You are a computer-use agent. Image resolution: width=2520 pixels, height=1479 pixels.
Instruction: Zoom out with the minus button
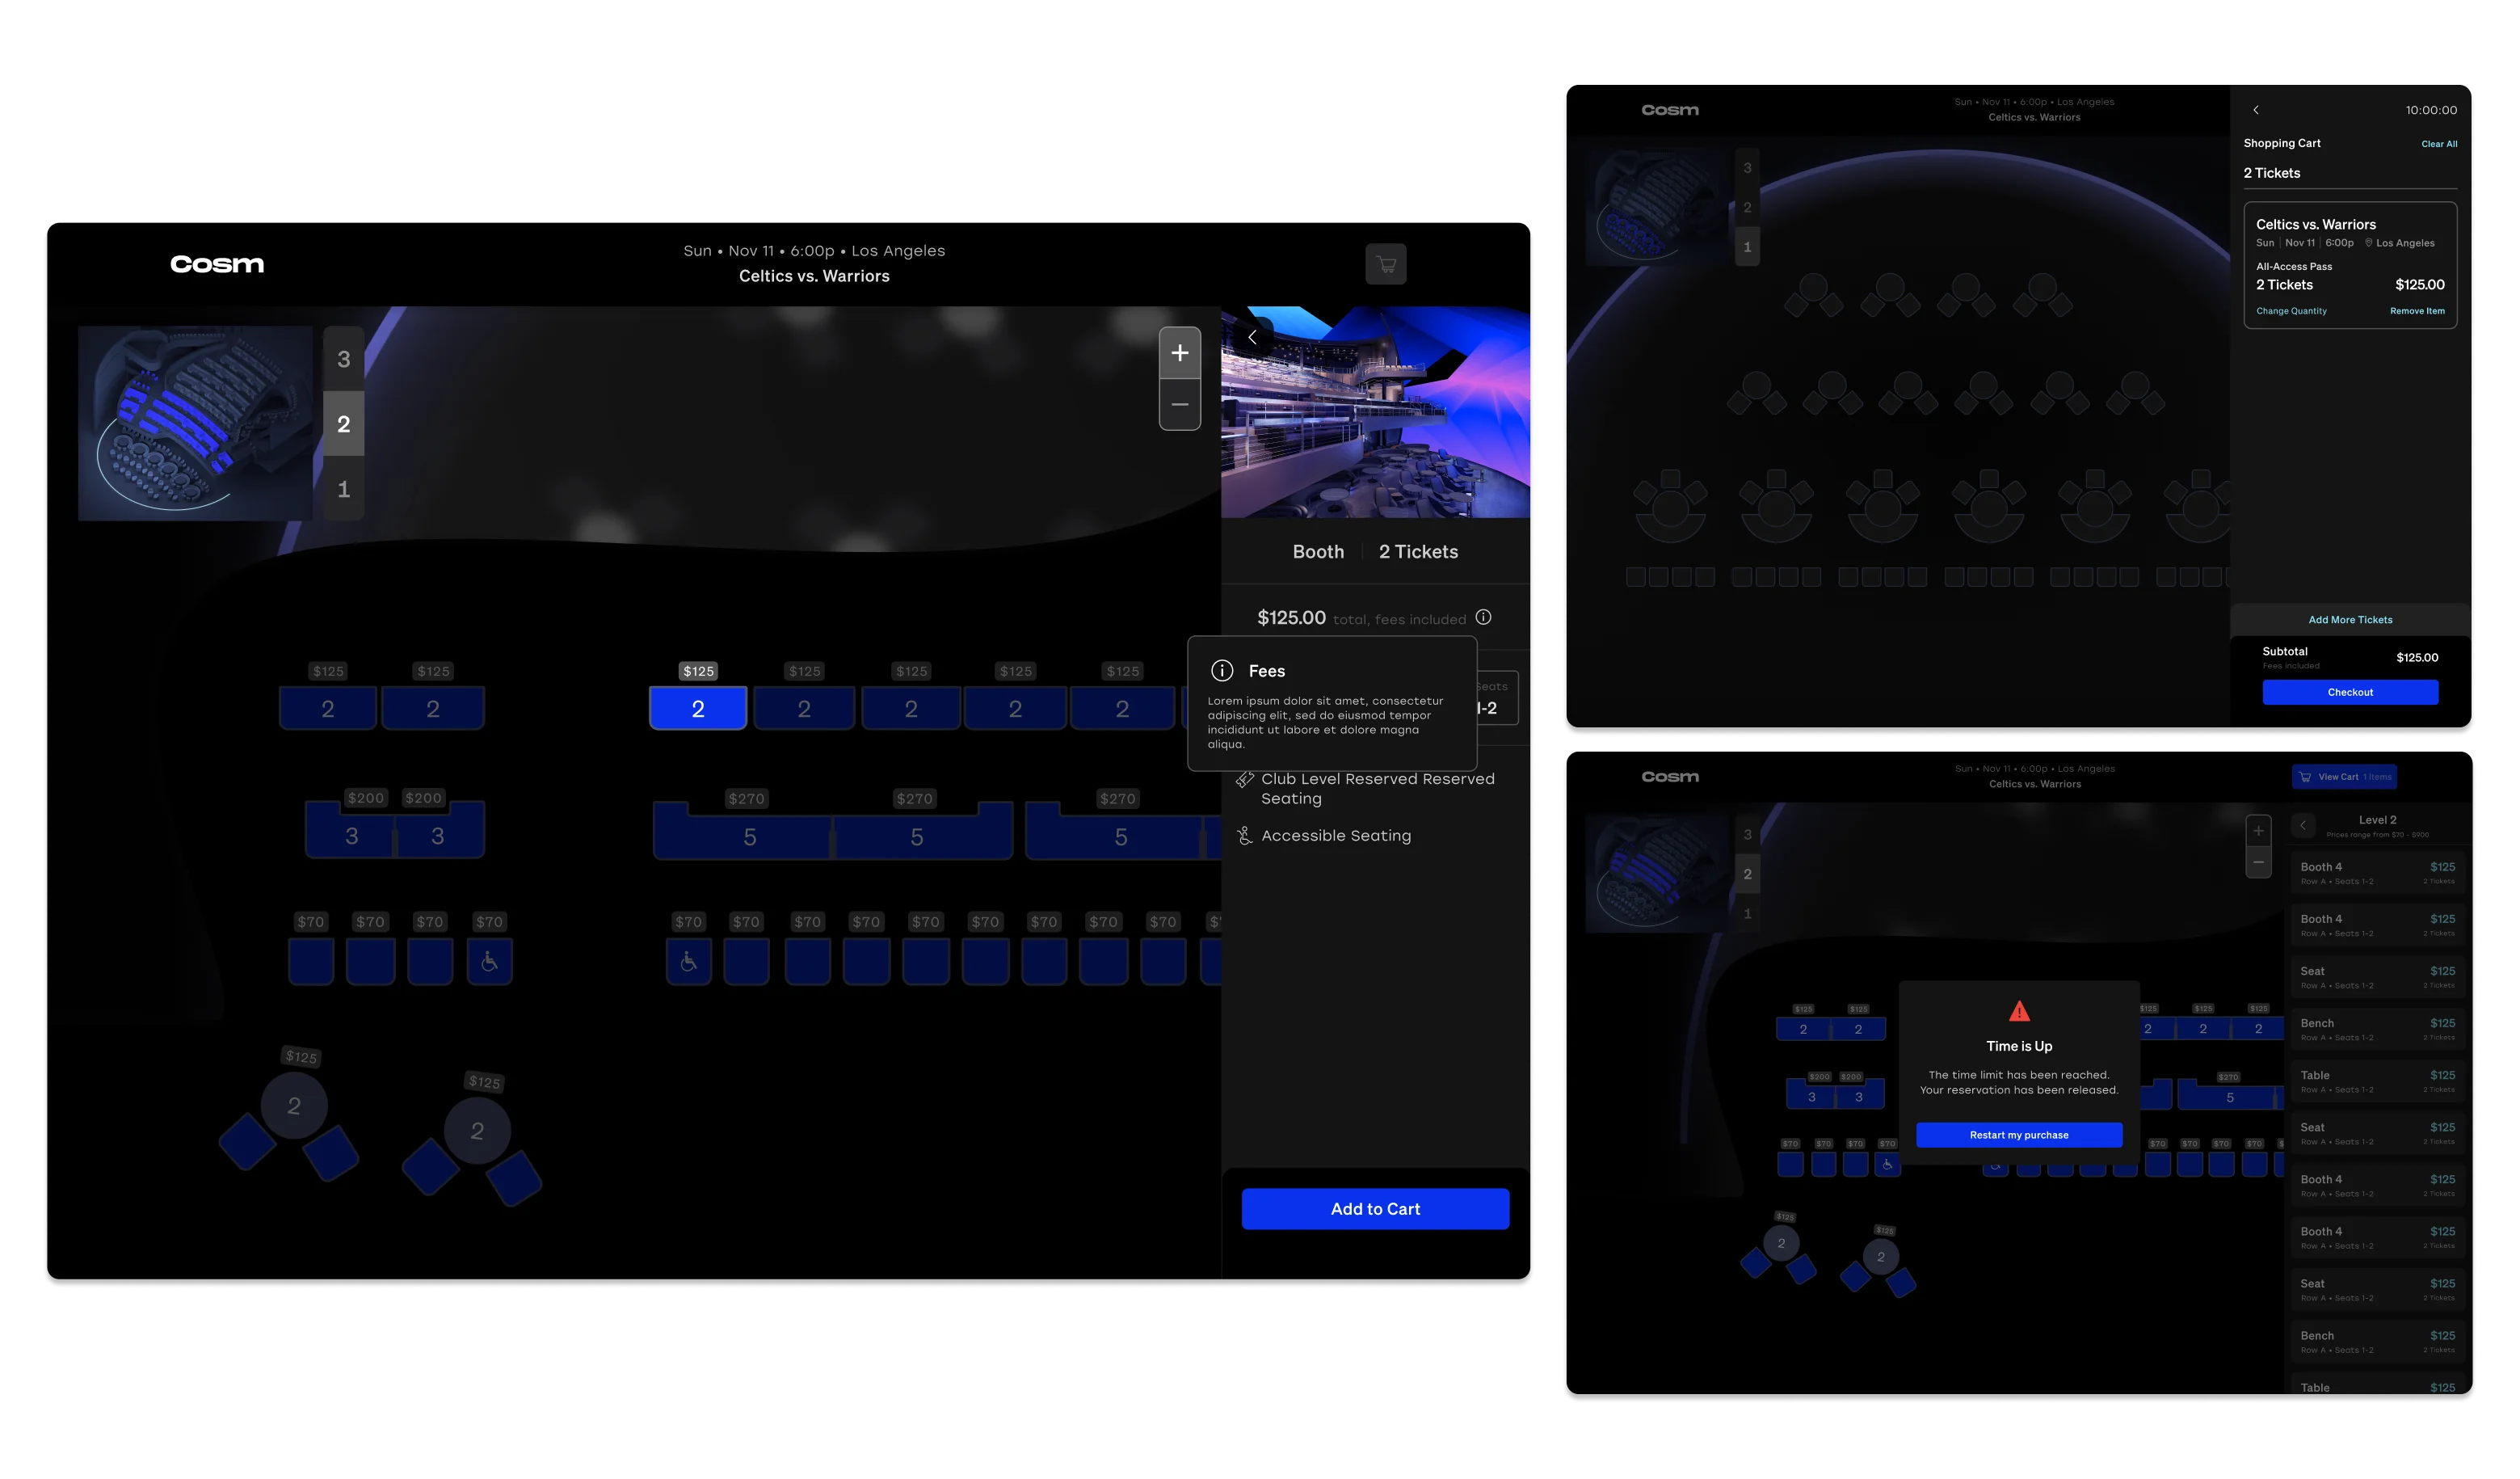1179,405
